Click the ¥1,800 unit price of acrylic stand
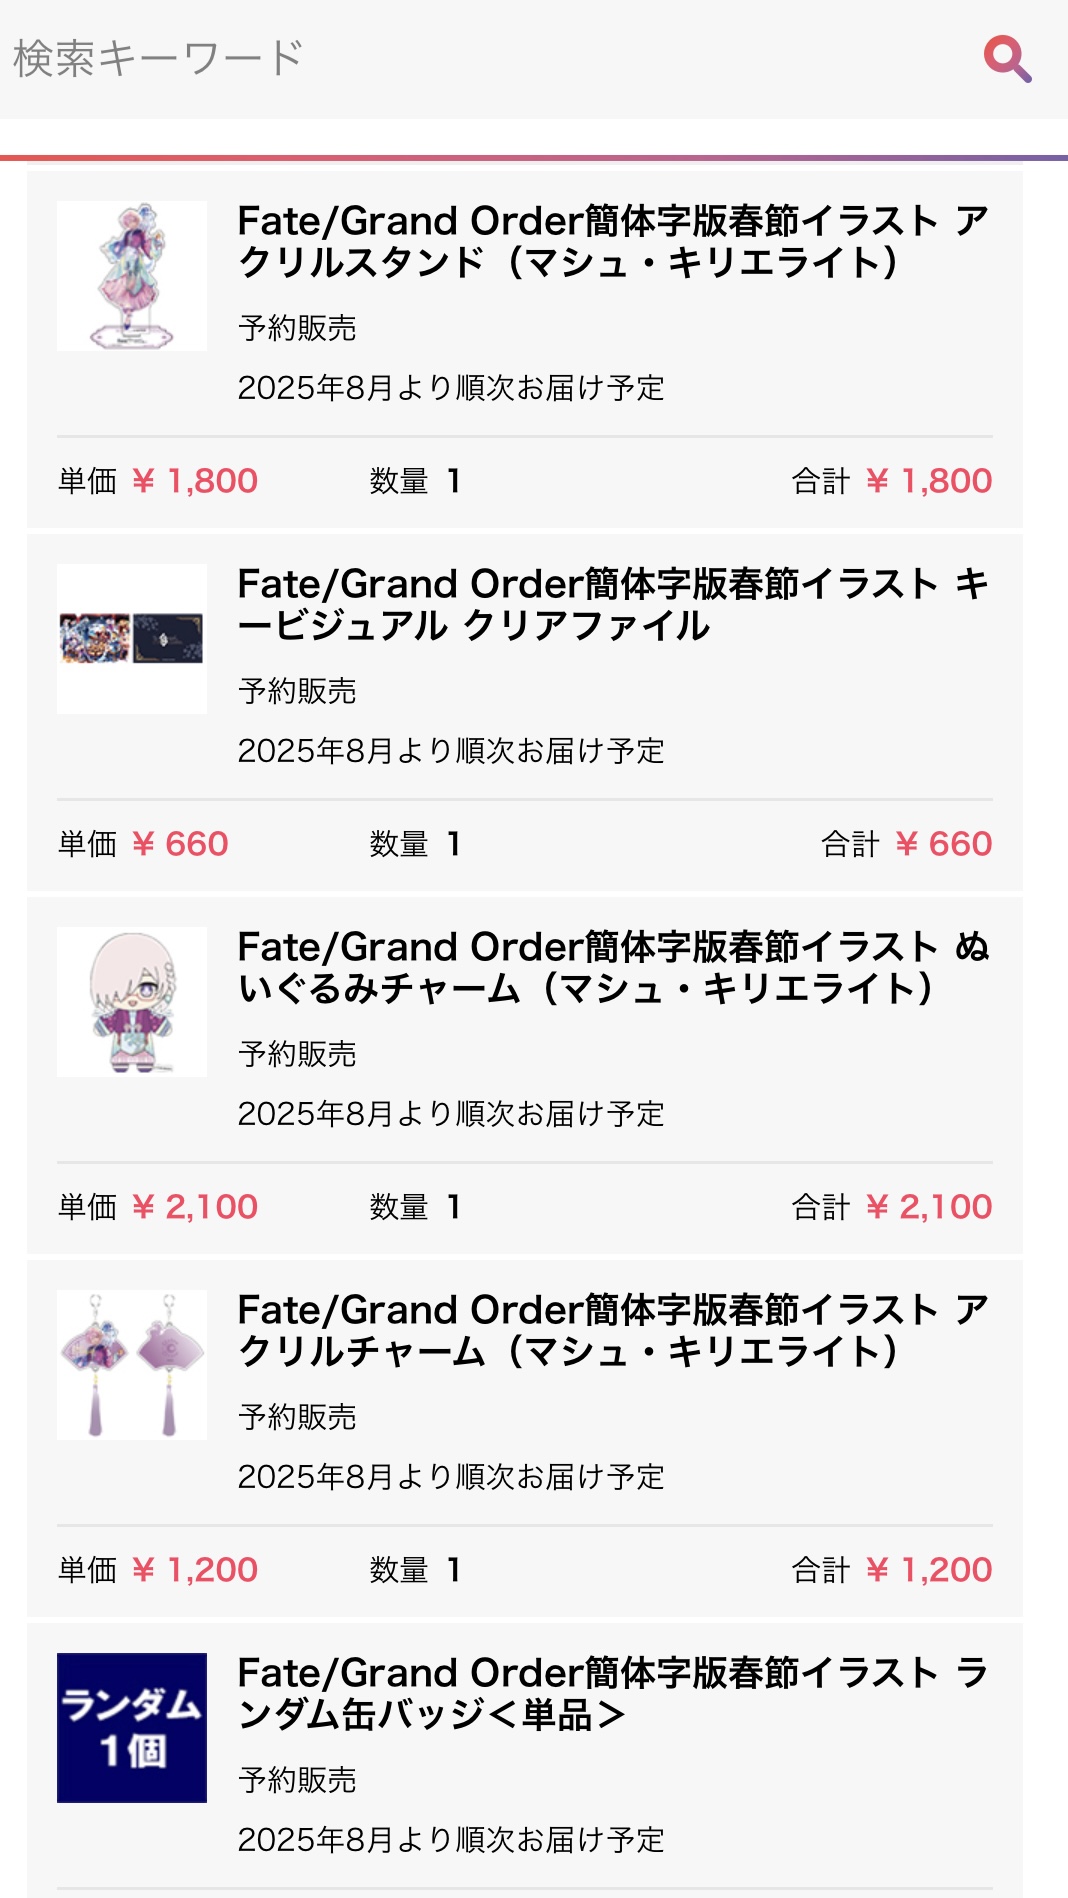The height and width of the screenshot is (1898, 1068). pyautogui.click(x=195, y=481)
